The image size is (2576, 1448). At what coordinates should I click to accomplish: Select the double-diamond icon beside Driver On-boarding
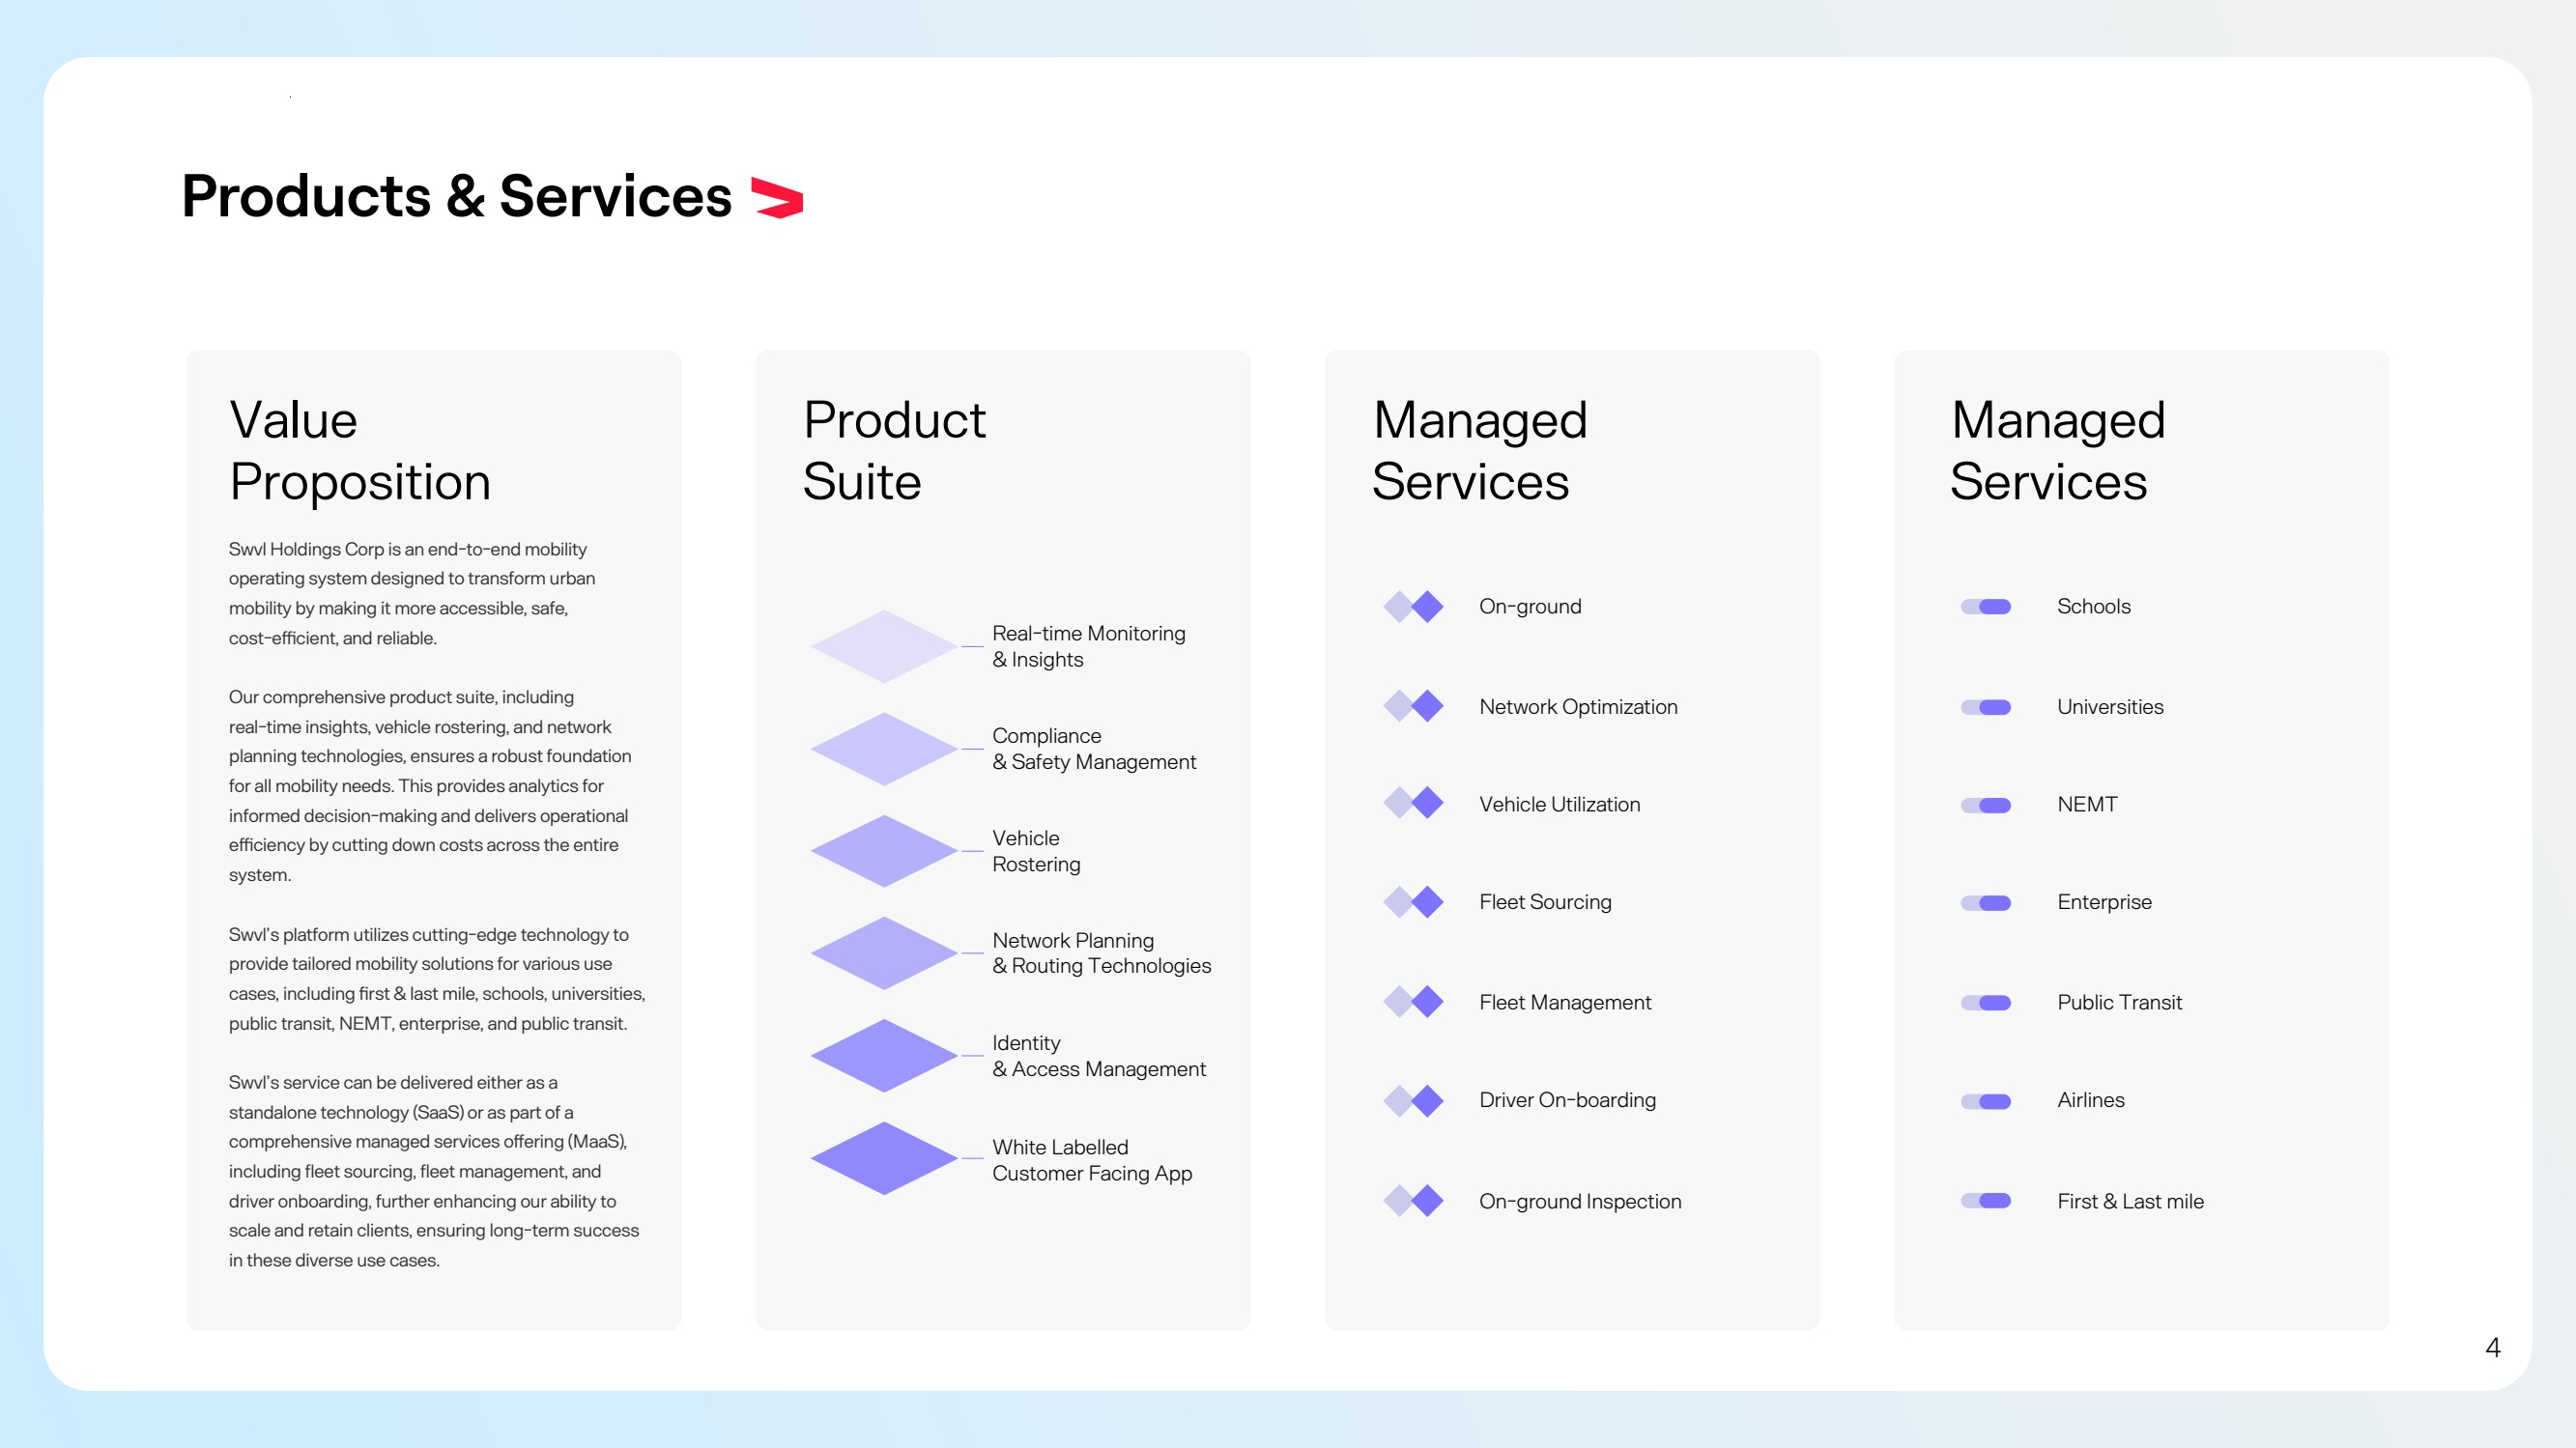pyautogui.click(x=1413, y=1101)
